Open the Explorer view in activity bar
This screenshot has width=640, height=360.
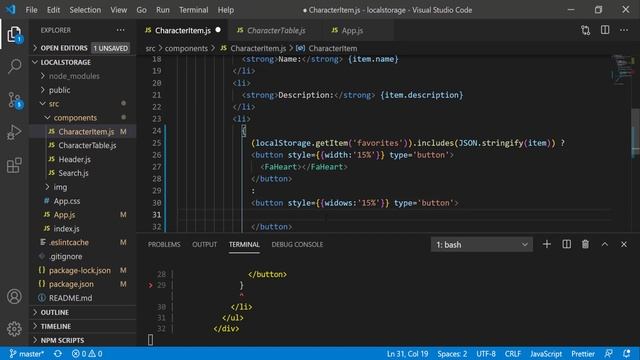click(x=14, y=35)
